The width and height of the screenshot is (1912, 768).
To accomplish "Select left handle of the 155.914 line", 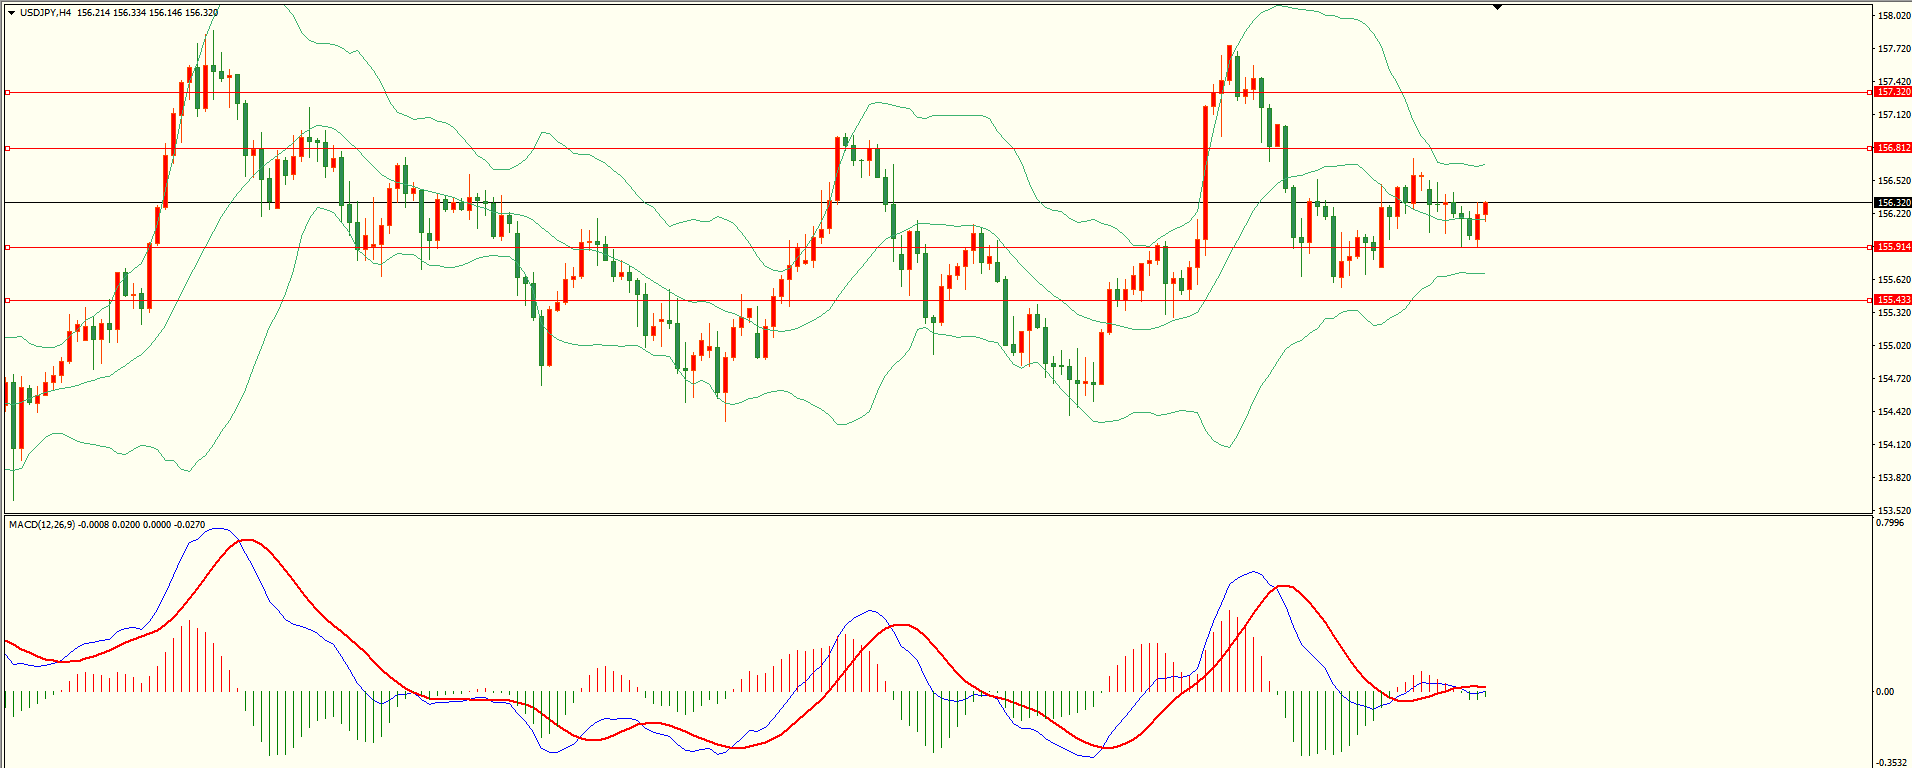I will pyautogui.click(x=8, y=247).
